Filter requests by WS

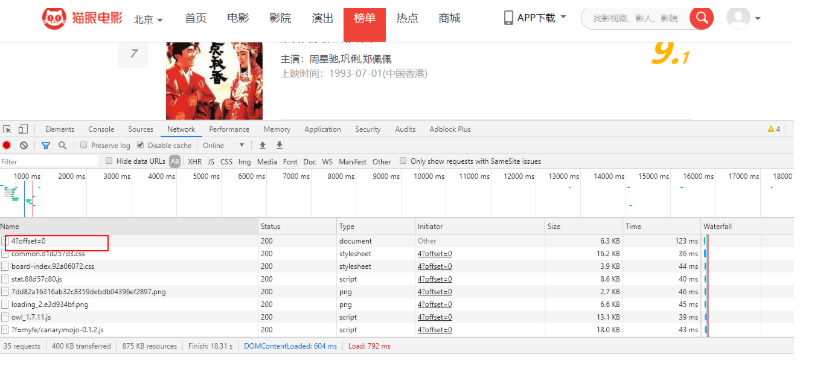(x=327, y=162)
